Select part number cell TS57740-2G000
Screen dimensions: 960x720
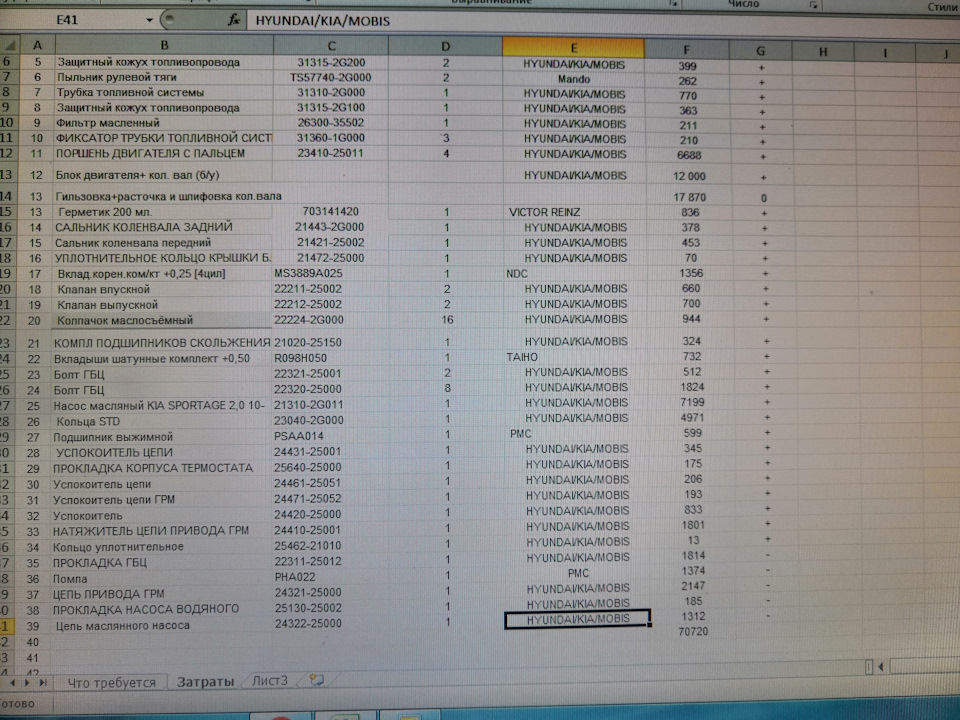click(x=331, y=77)
